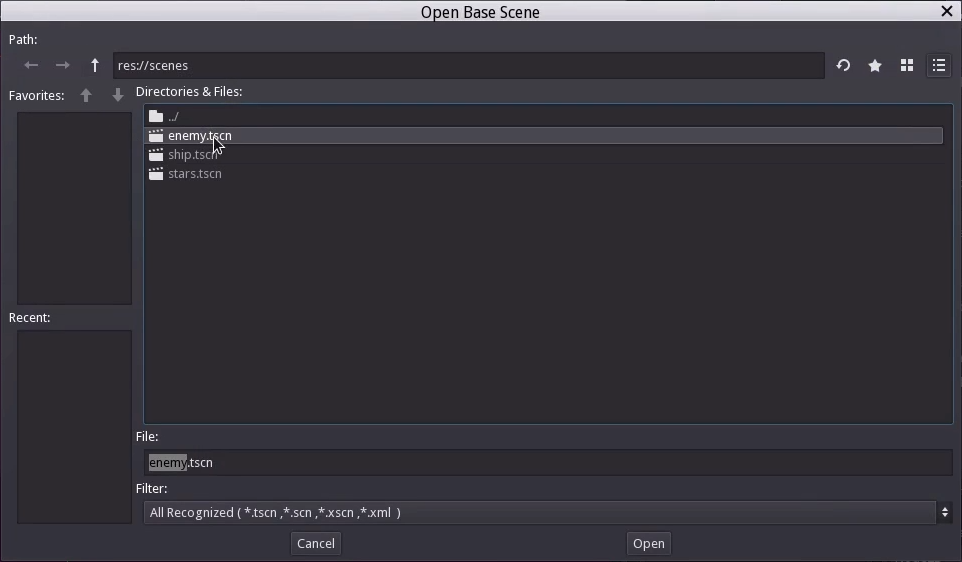
Task: Select ship.tscn file
Action: pyautogui.click(x=543, y=155)
